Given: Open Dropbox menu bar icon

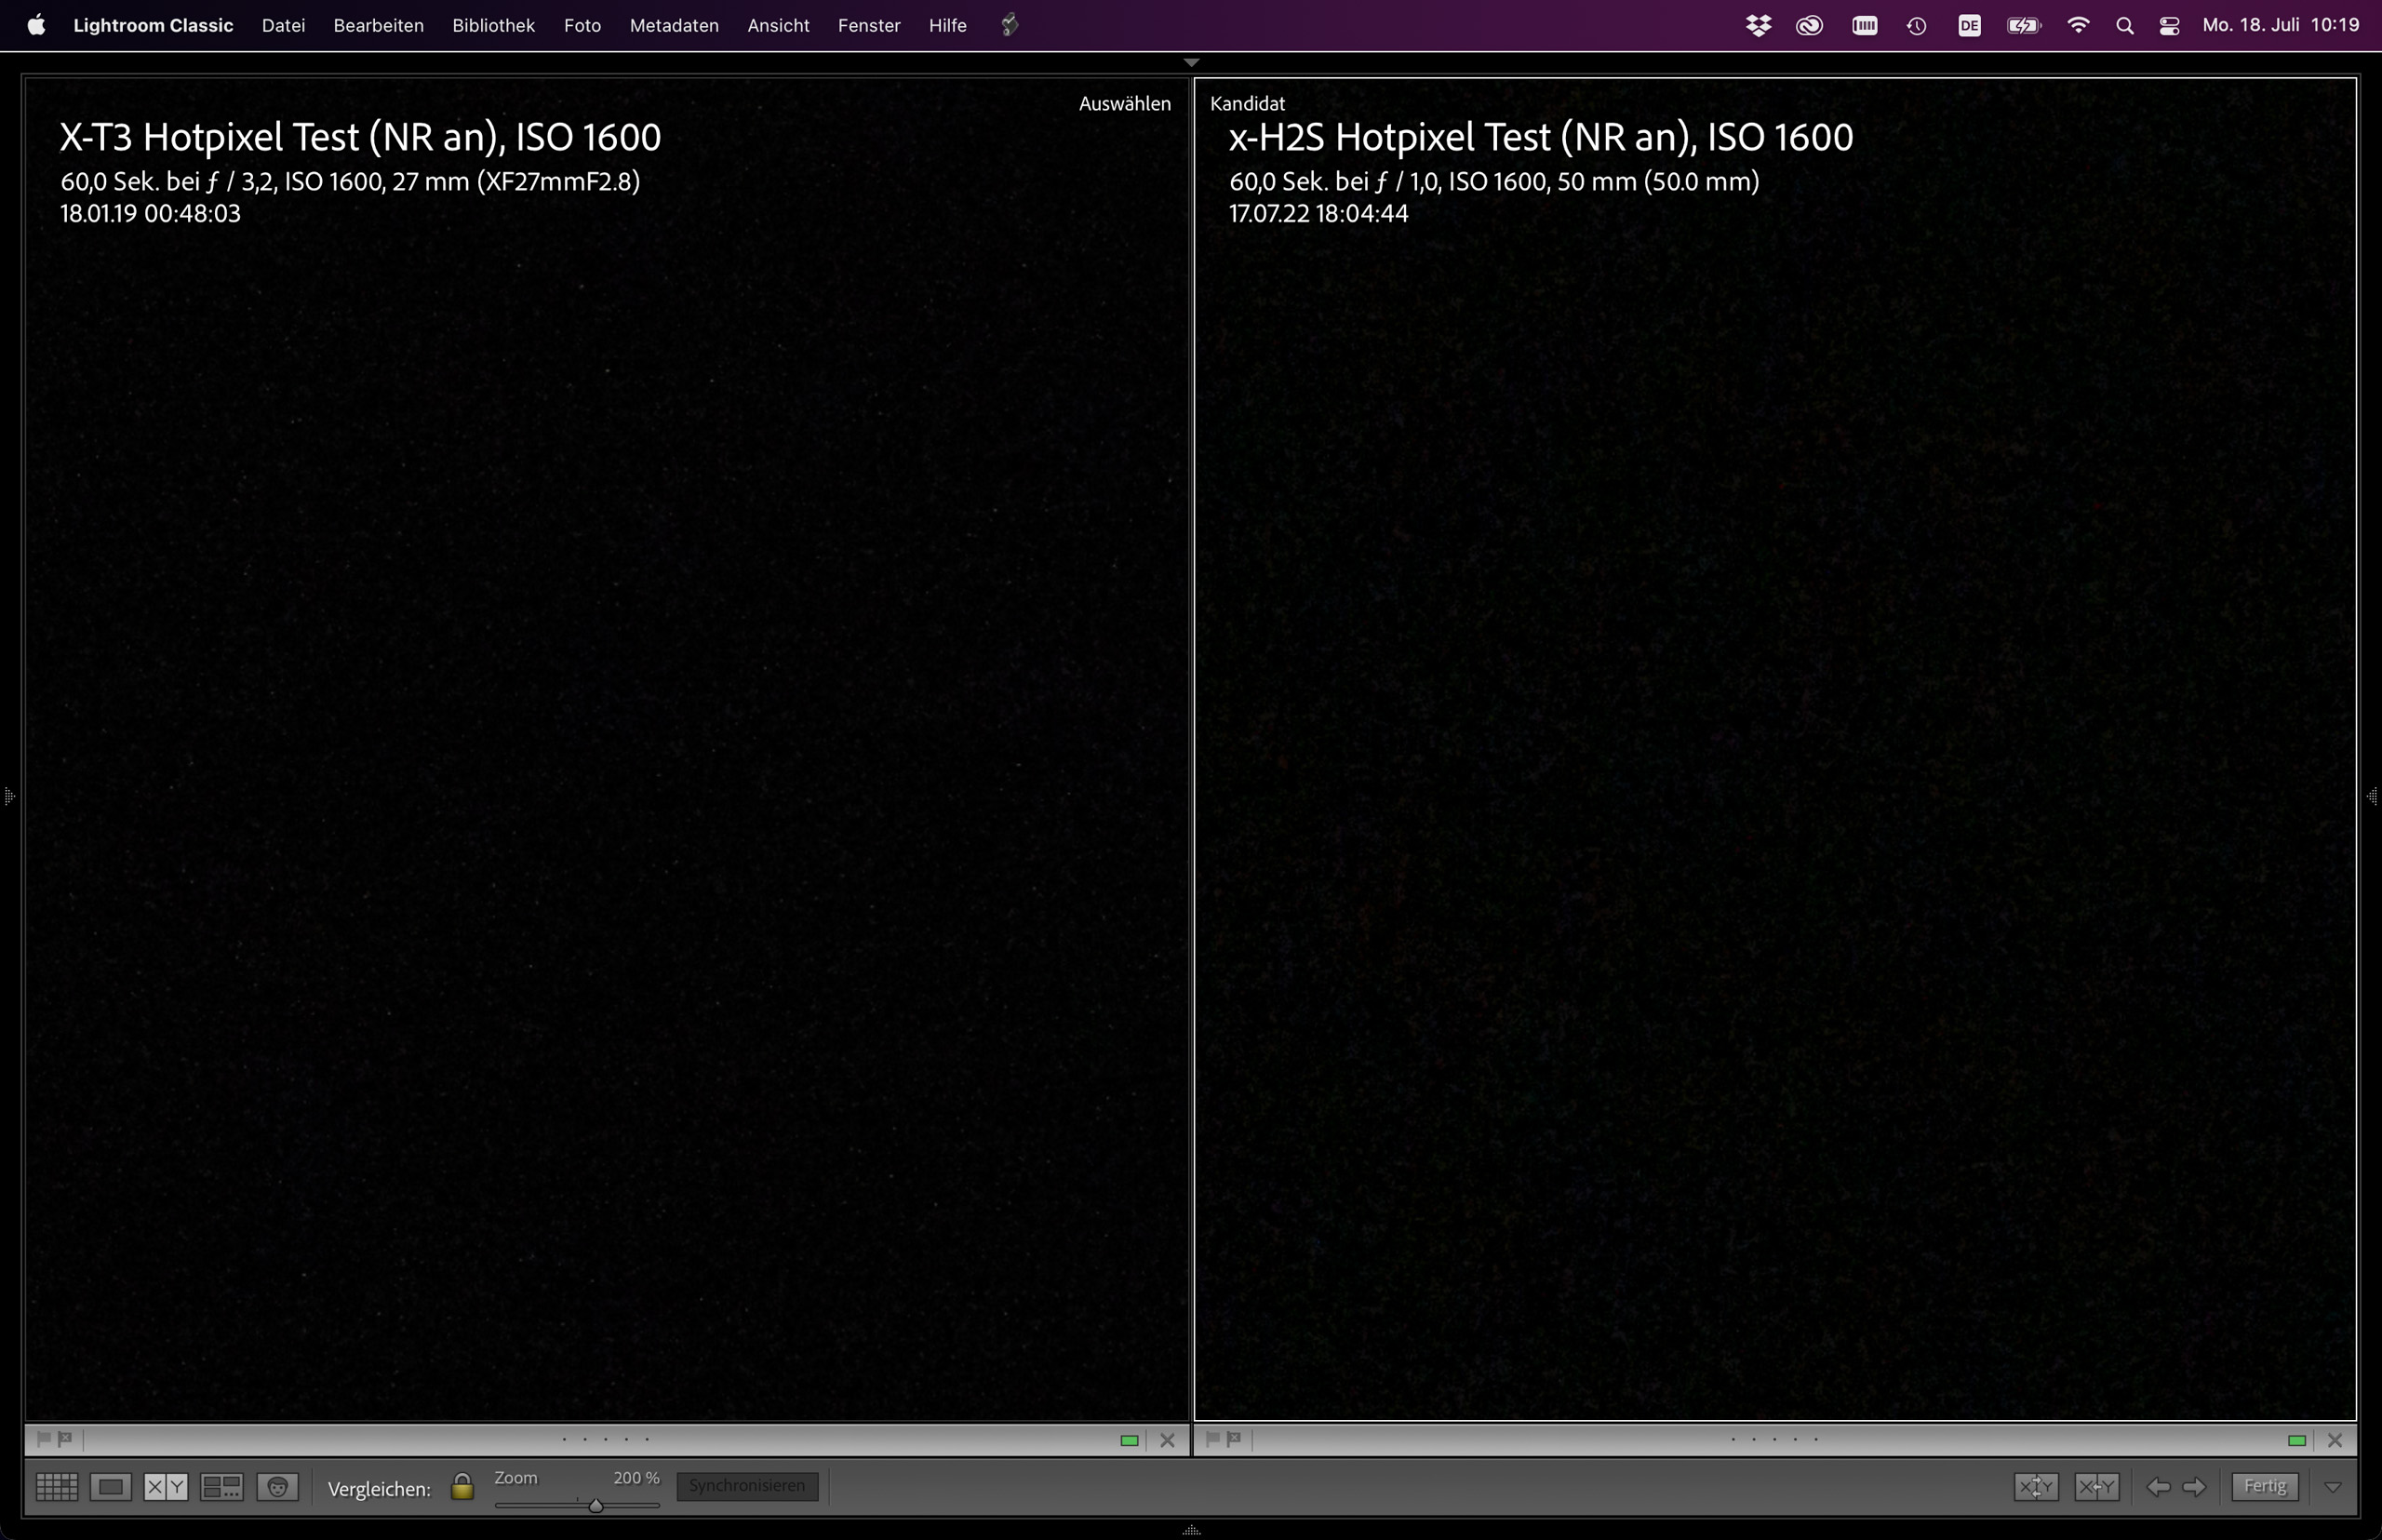Looking at the screenshot, I should pos(1758,26).
